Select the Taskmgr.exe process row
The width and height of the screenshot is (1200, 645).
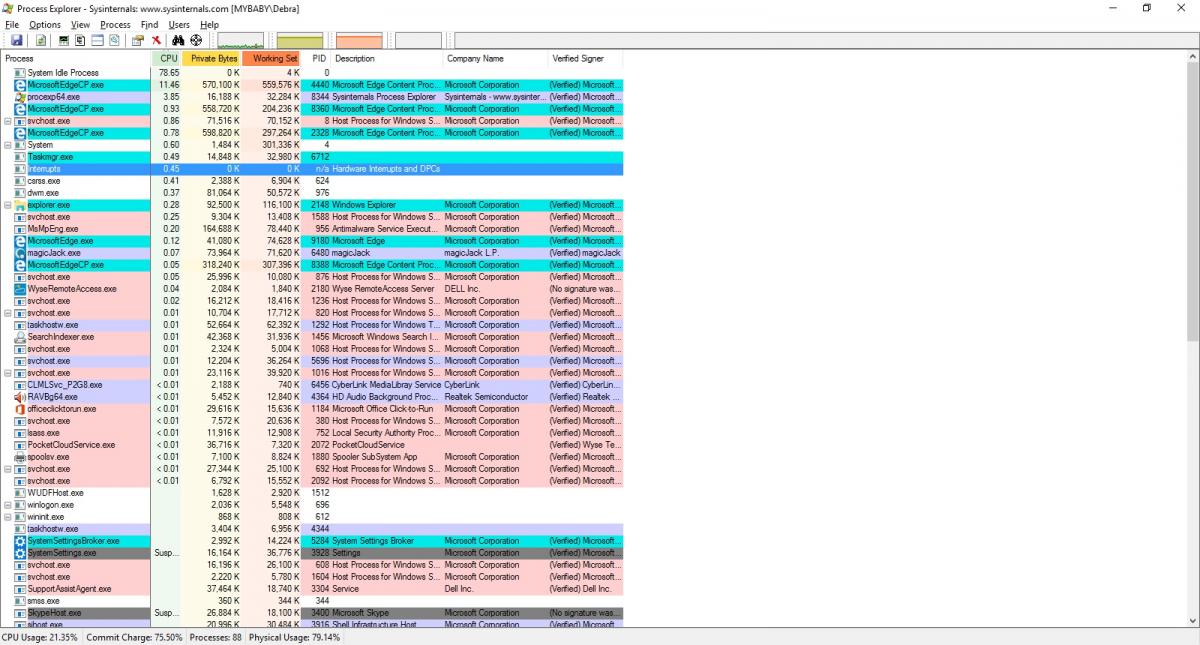tap(312, 157)
